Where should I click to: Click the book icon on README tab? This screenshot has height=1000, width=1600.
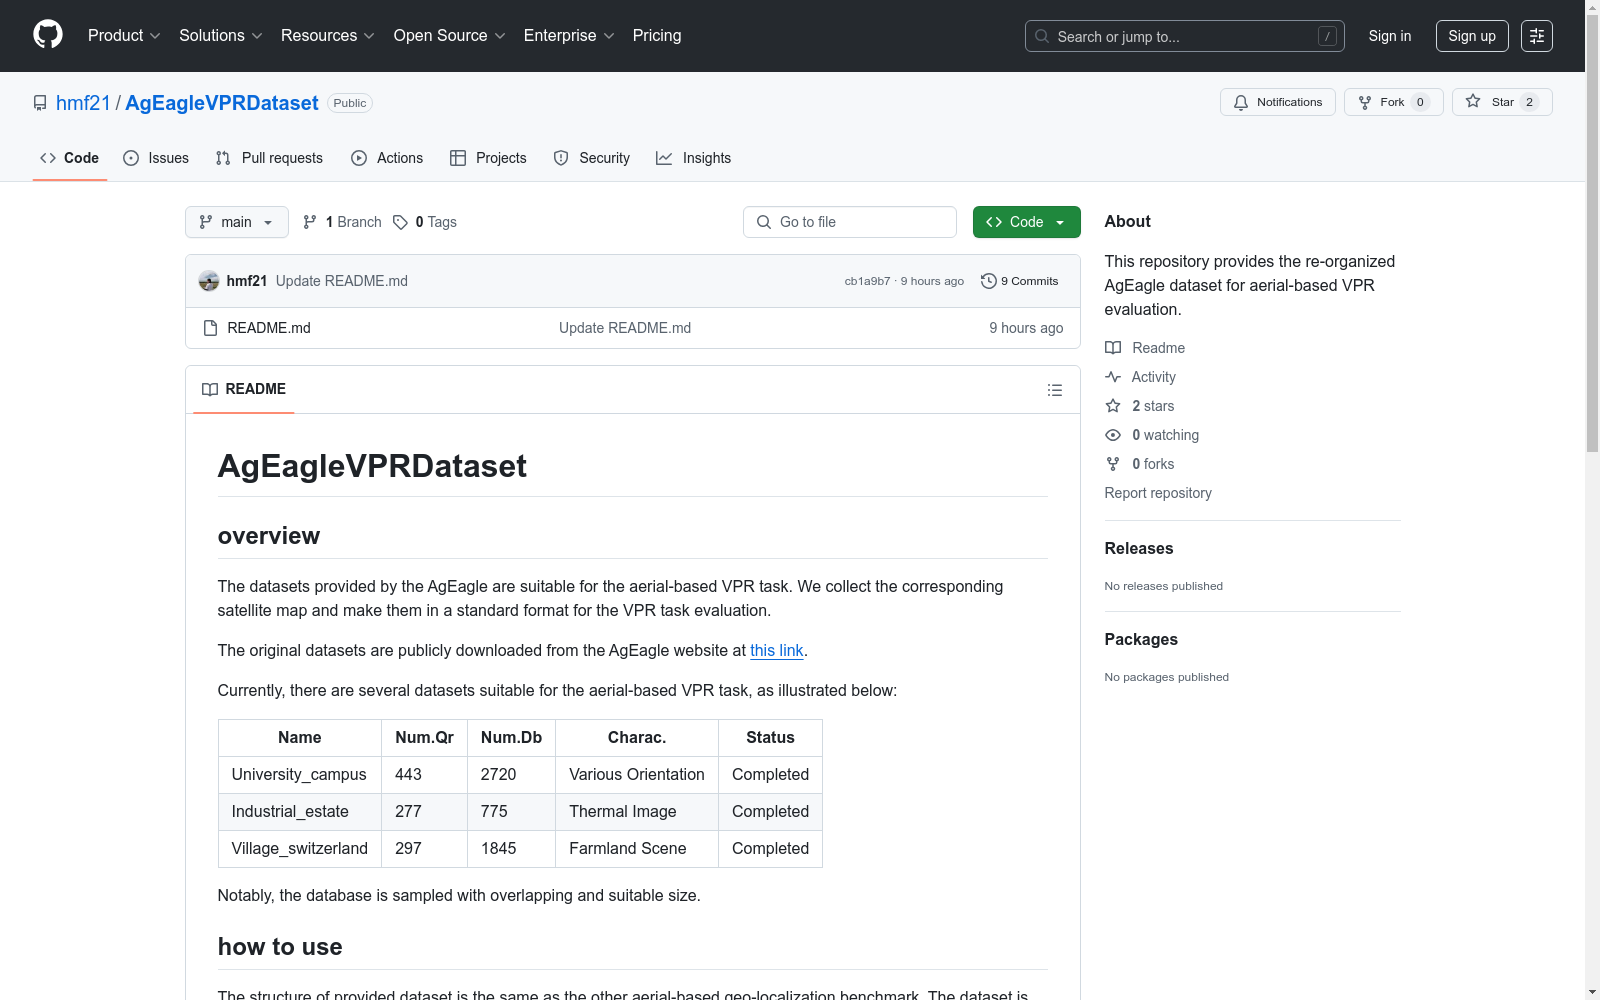[x=210, y=389]
